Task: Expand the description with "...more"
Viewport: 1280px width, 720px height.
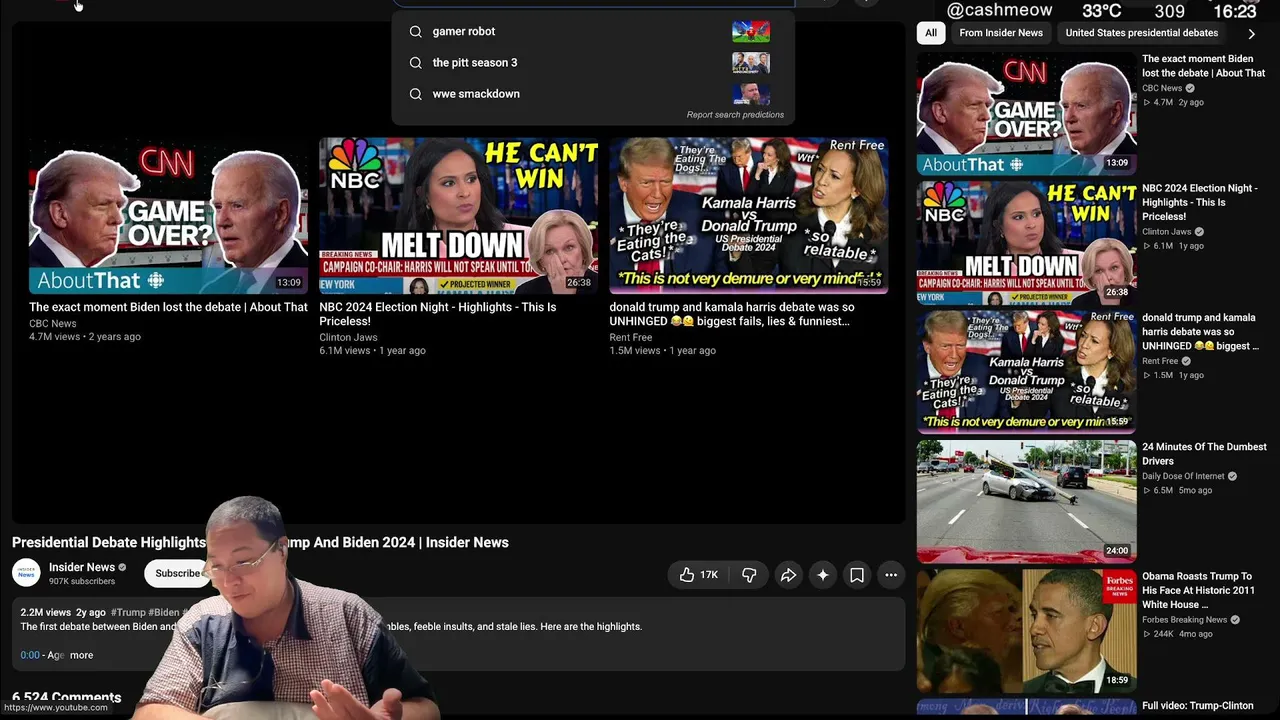Action: click(x=81, y=655)
